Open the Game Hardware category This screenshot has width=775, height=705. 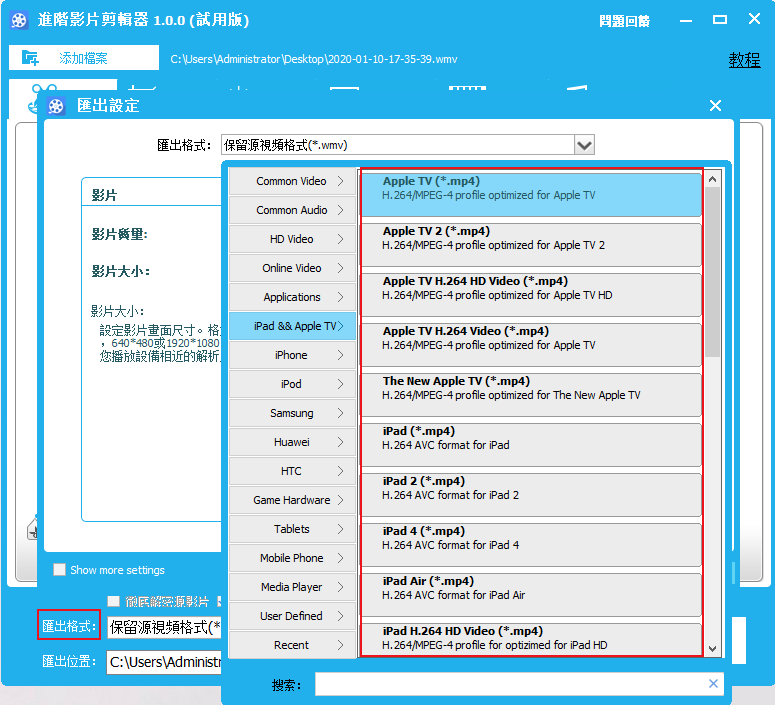point(292,500)
